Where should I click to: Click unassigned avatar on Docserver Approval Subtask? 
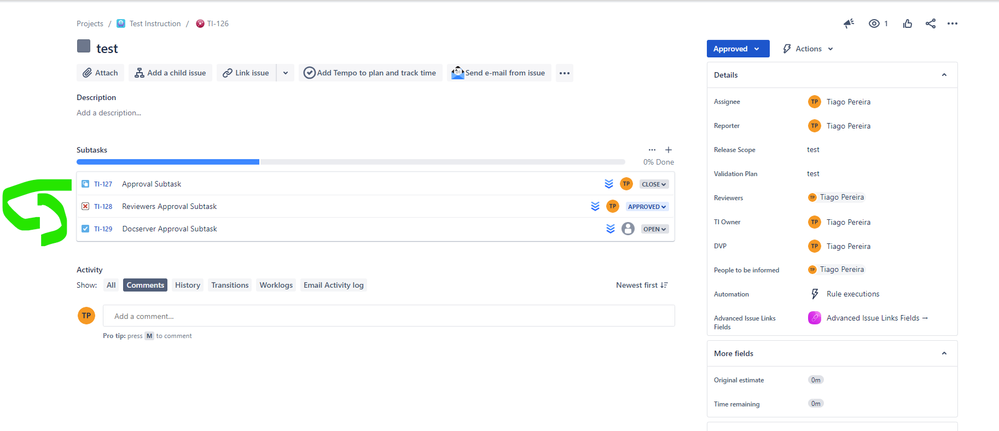[x=628, y=229]
